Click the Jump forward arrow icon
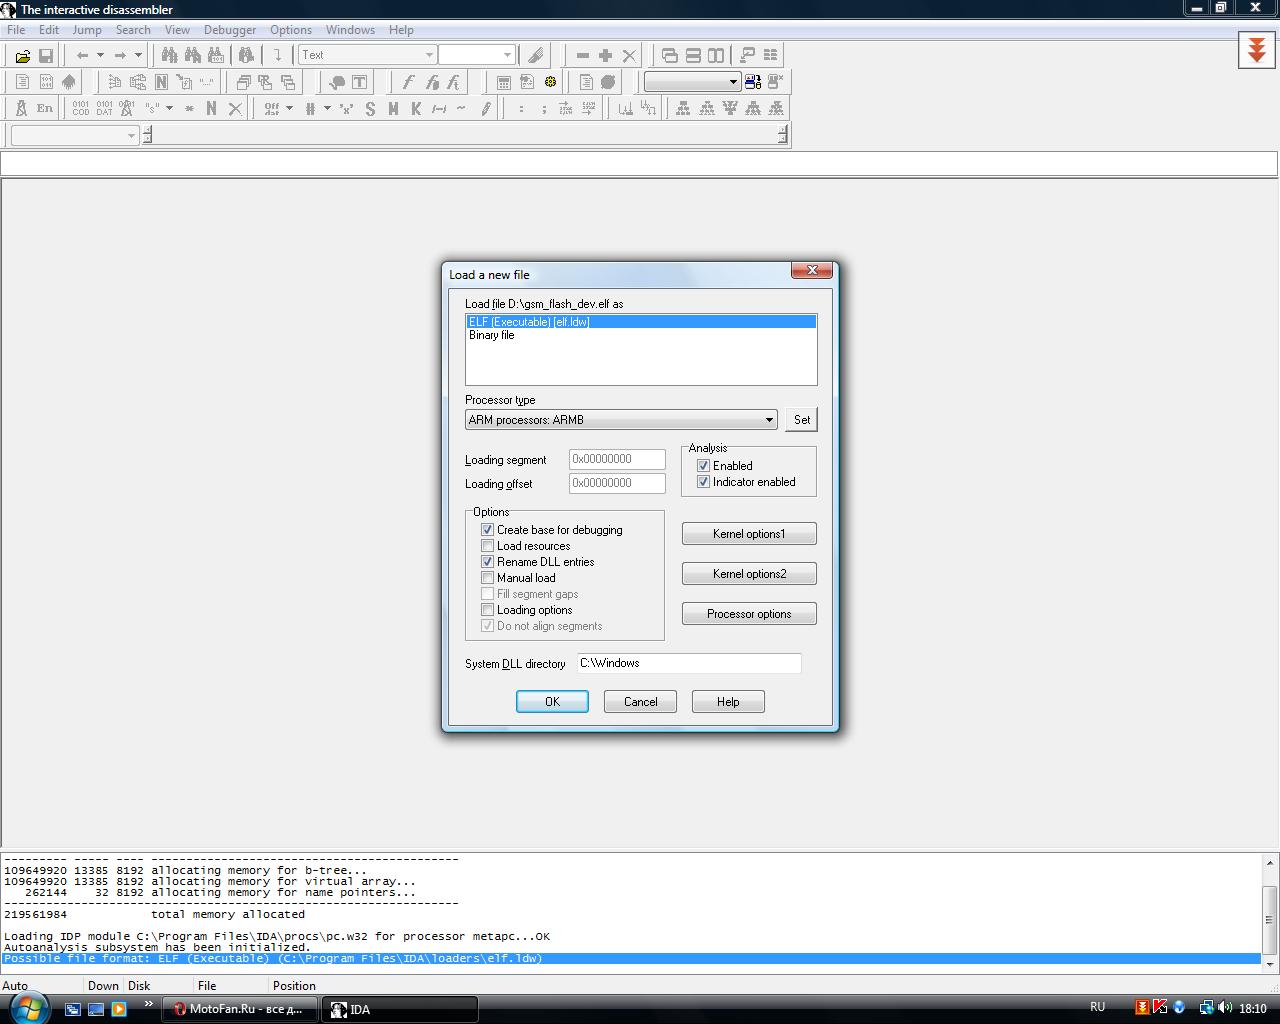The height and width of the screenshot is (1024, 1280). point(120,55)
